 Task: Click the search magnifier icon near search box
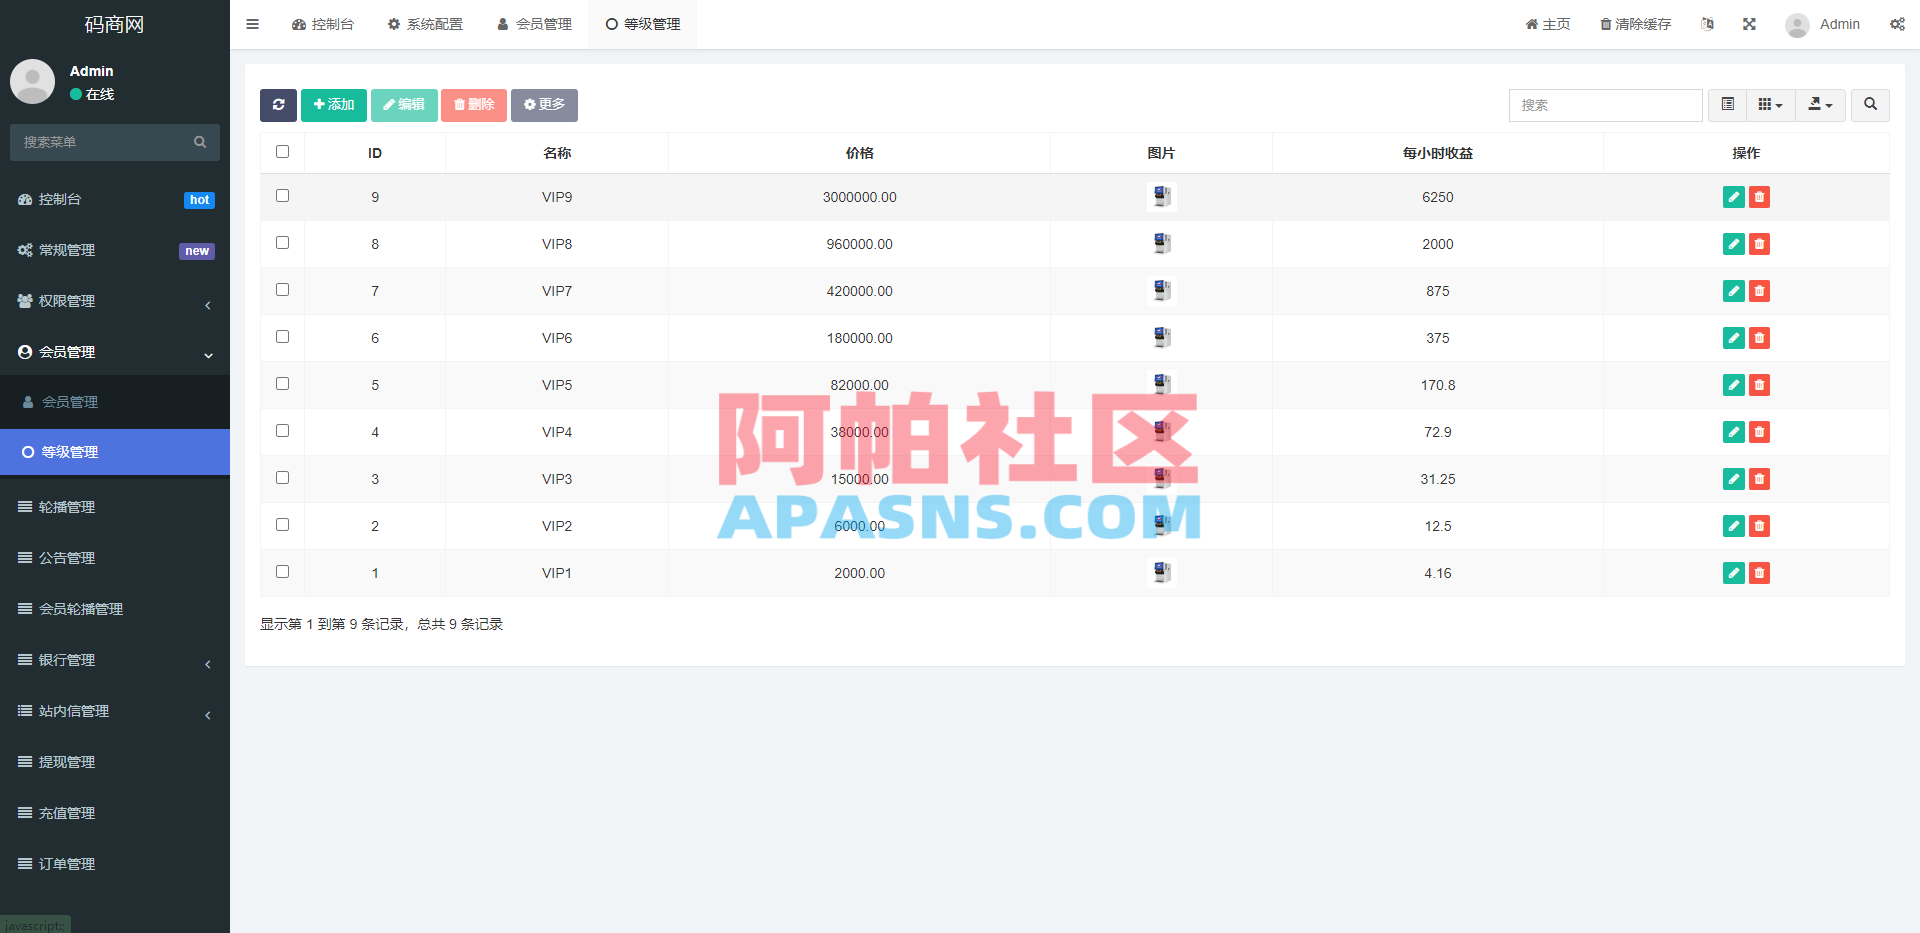(1869, 105)
